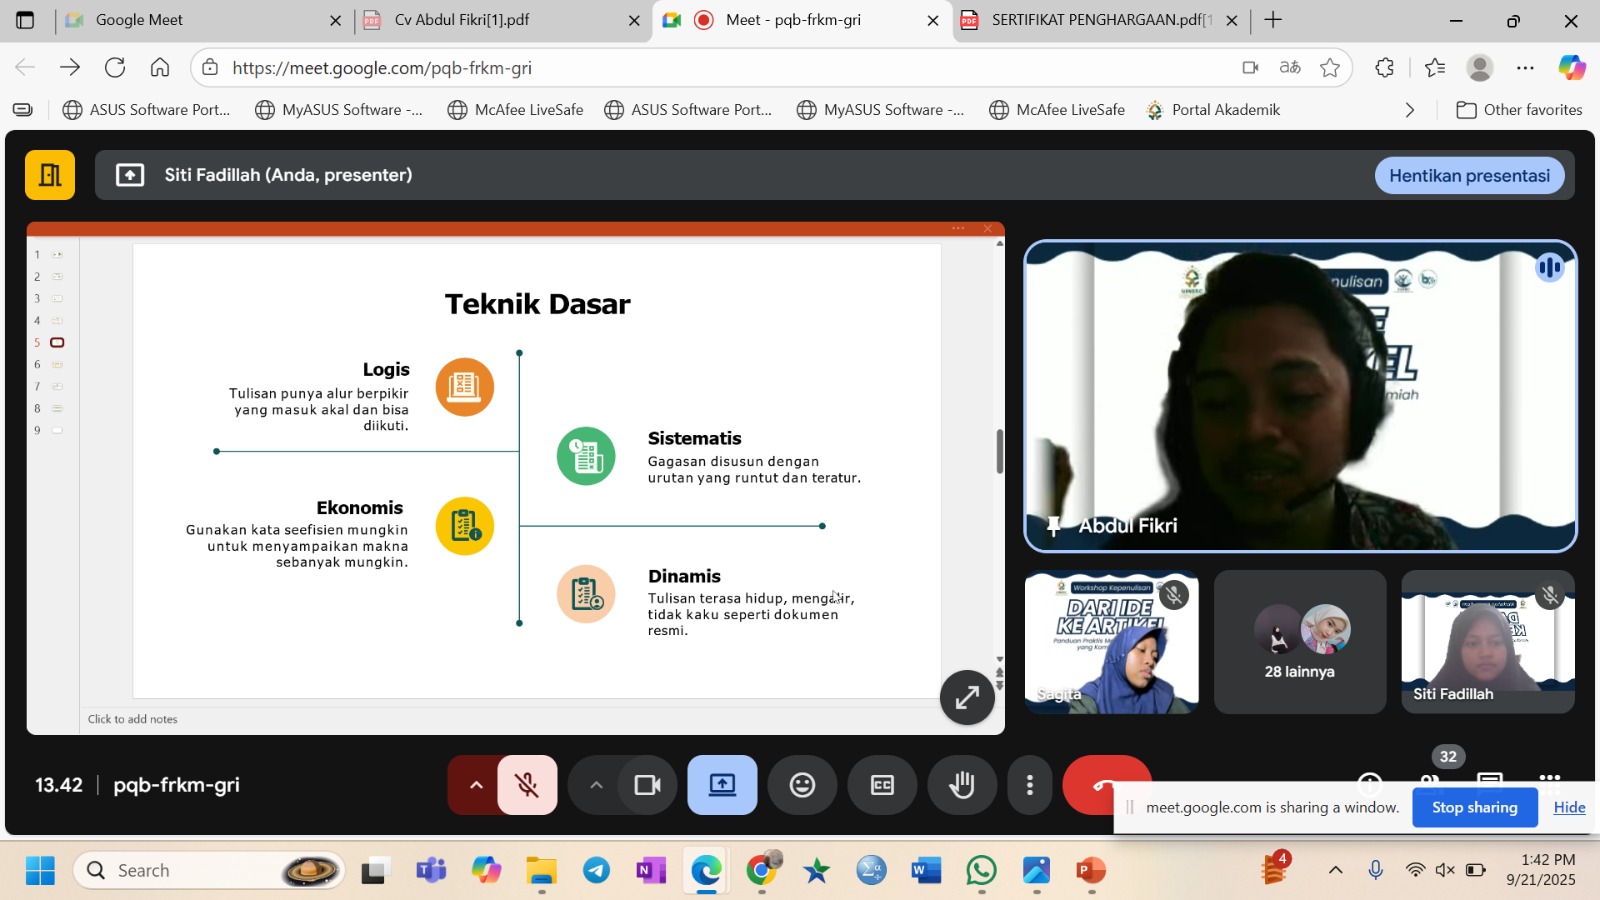Screen dimensions: 1600x900
Task: Raise your hand in the meeting
Action: pos(962,785)
